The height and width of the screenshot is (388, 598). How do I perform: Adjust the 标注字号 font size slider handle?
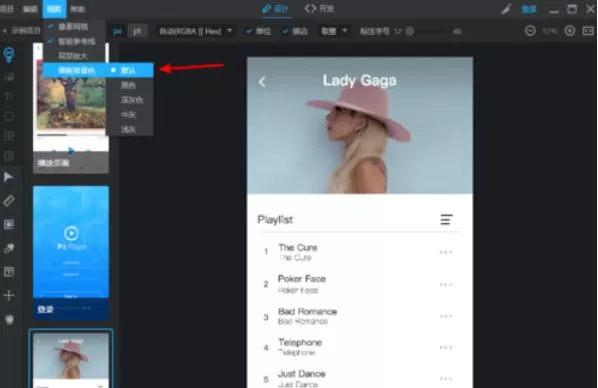click(410, 31)
